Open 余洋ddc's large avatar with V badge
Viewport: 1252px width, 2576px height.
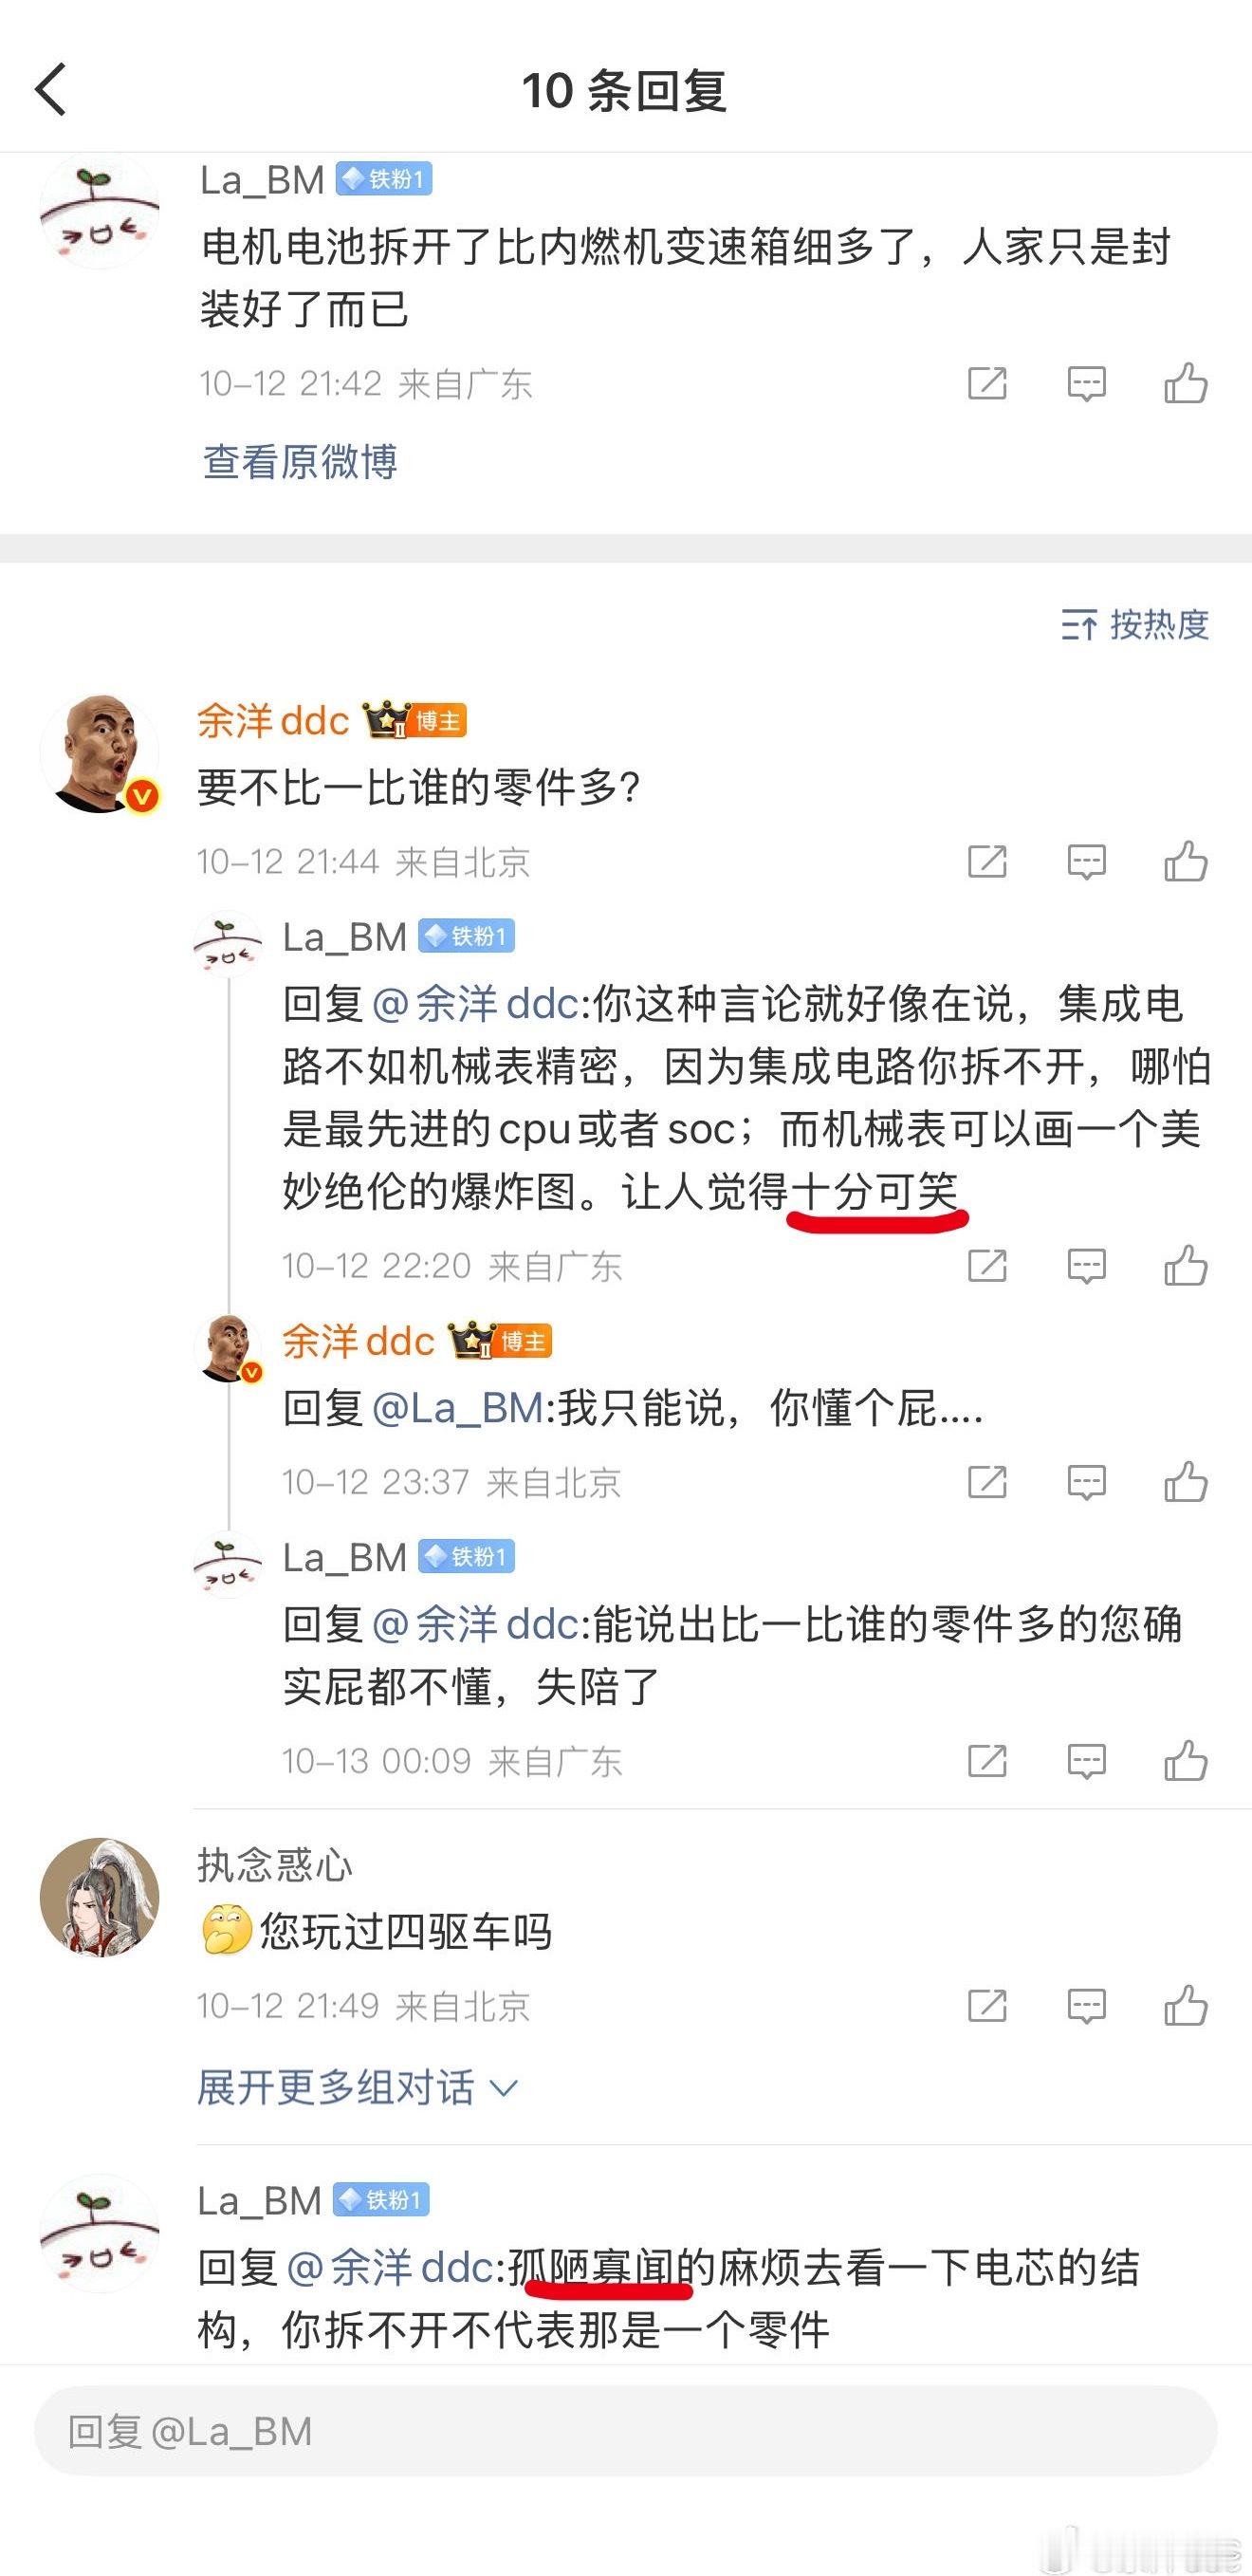coord(100,754)
